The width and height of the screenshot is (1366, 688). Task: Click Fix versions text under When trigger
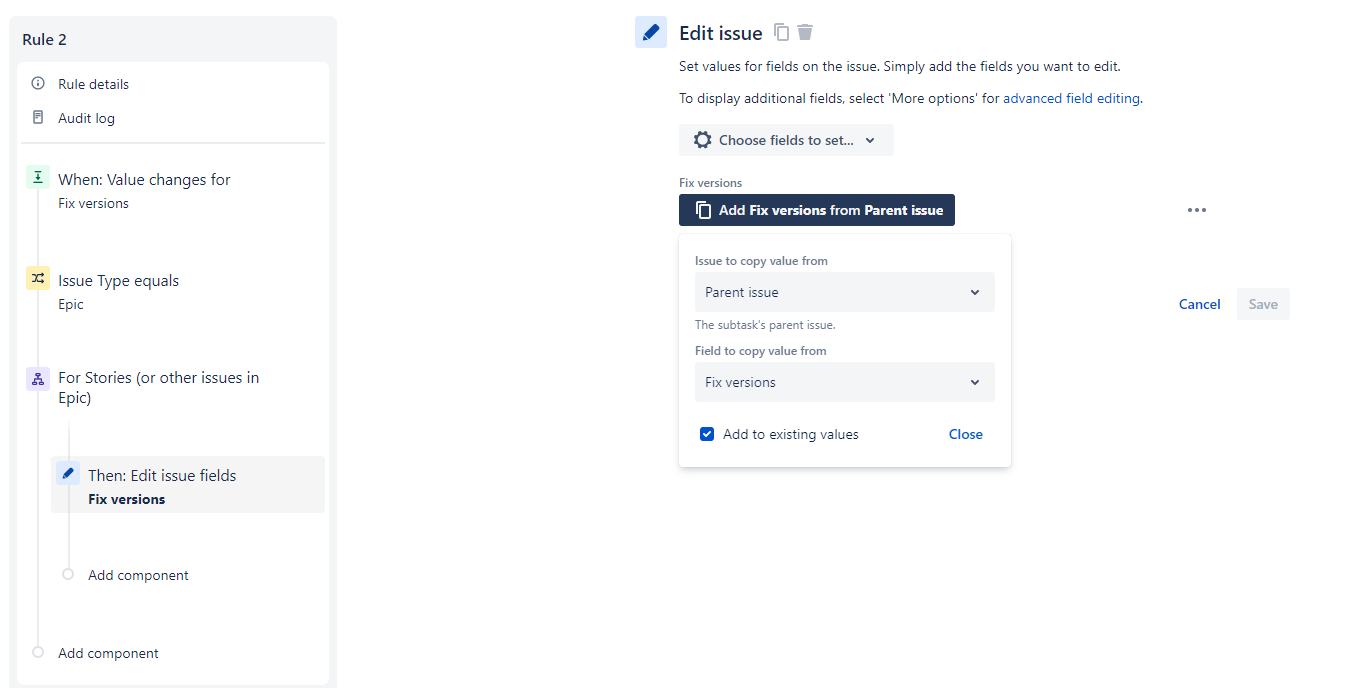pyautogui.click(x=93, y=203)
